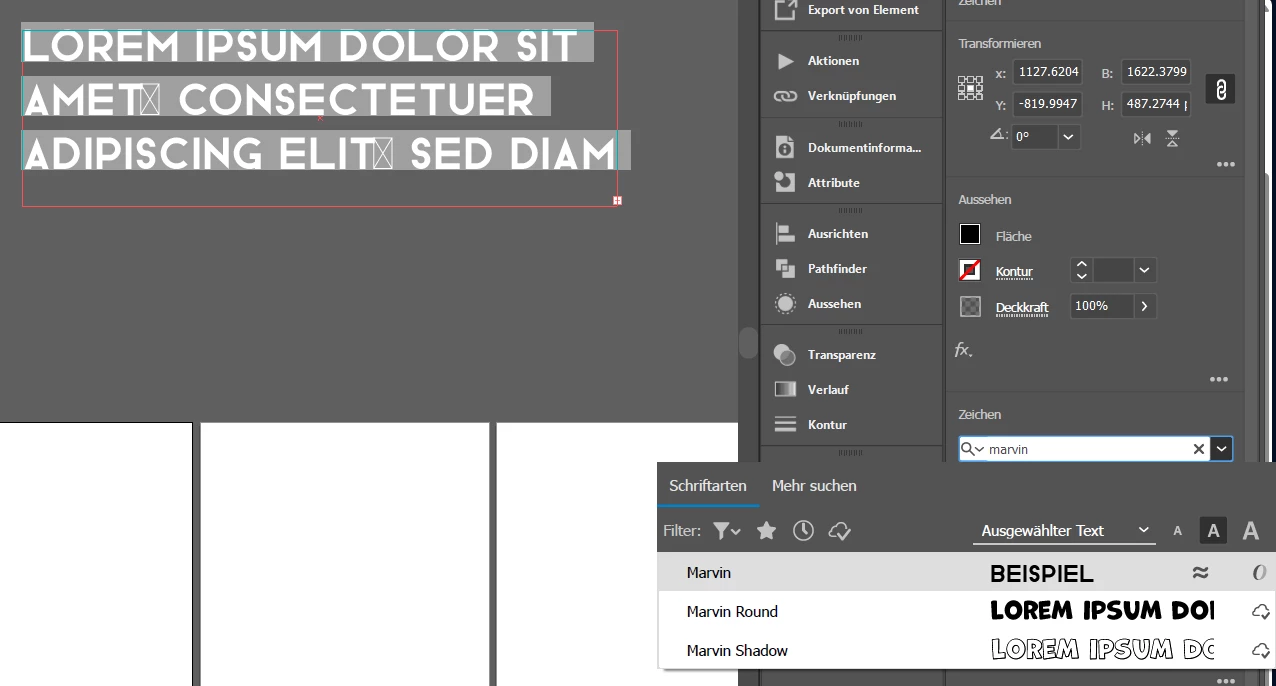This screenshot has width=1276, height=686.
Task: Flip the object vertically
Action: 1172,139
